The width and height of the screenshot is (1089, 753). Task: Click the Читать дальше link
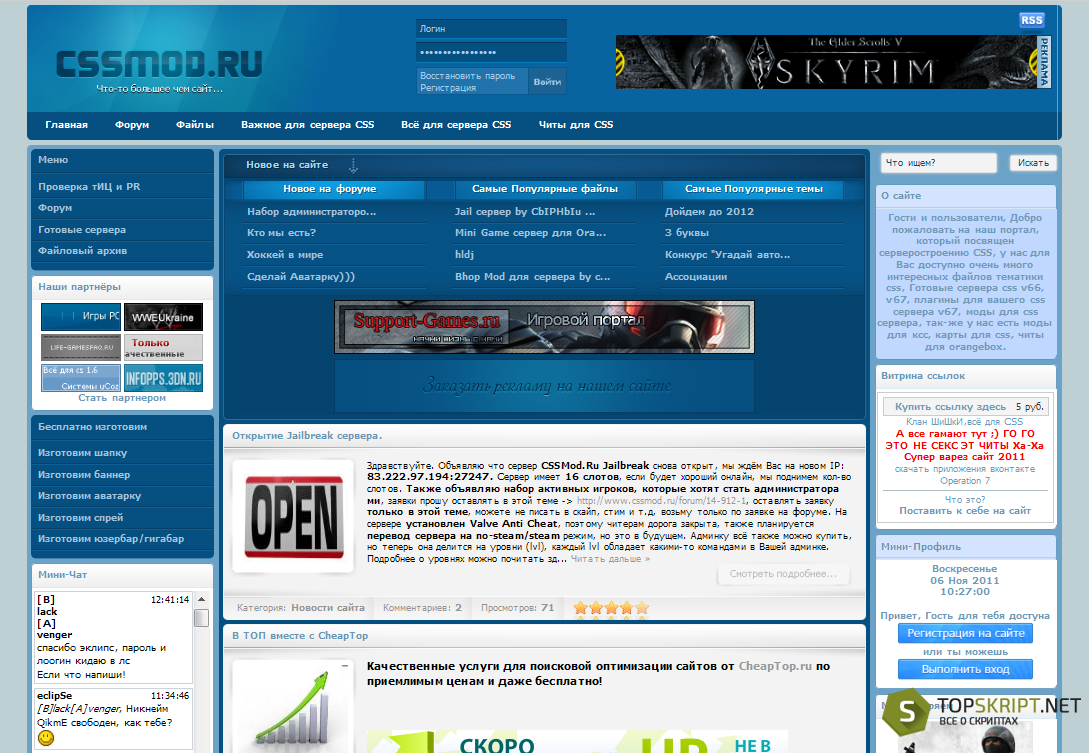[x=610, y=559]
